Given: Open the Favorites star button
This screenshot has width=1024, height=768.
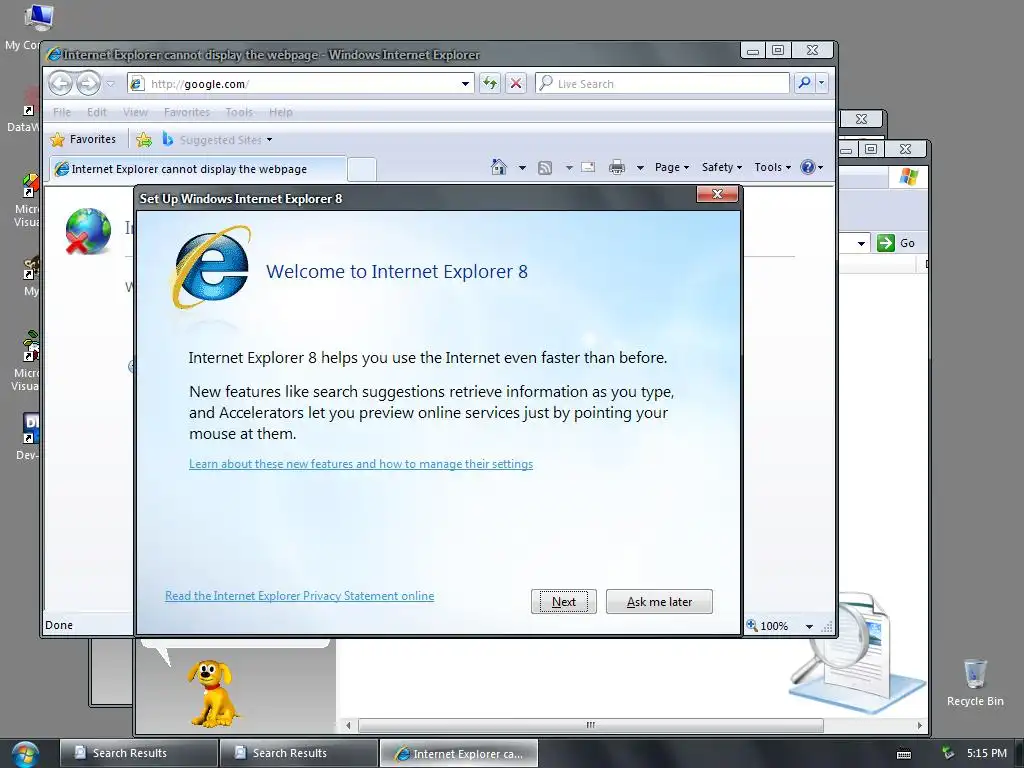Looking at the screenshot, I should 83,139.
